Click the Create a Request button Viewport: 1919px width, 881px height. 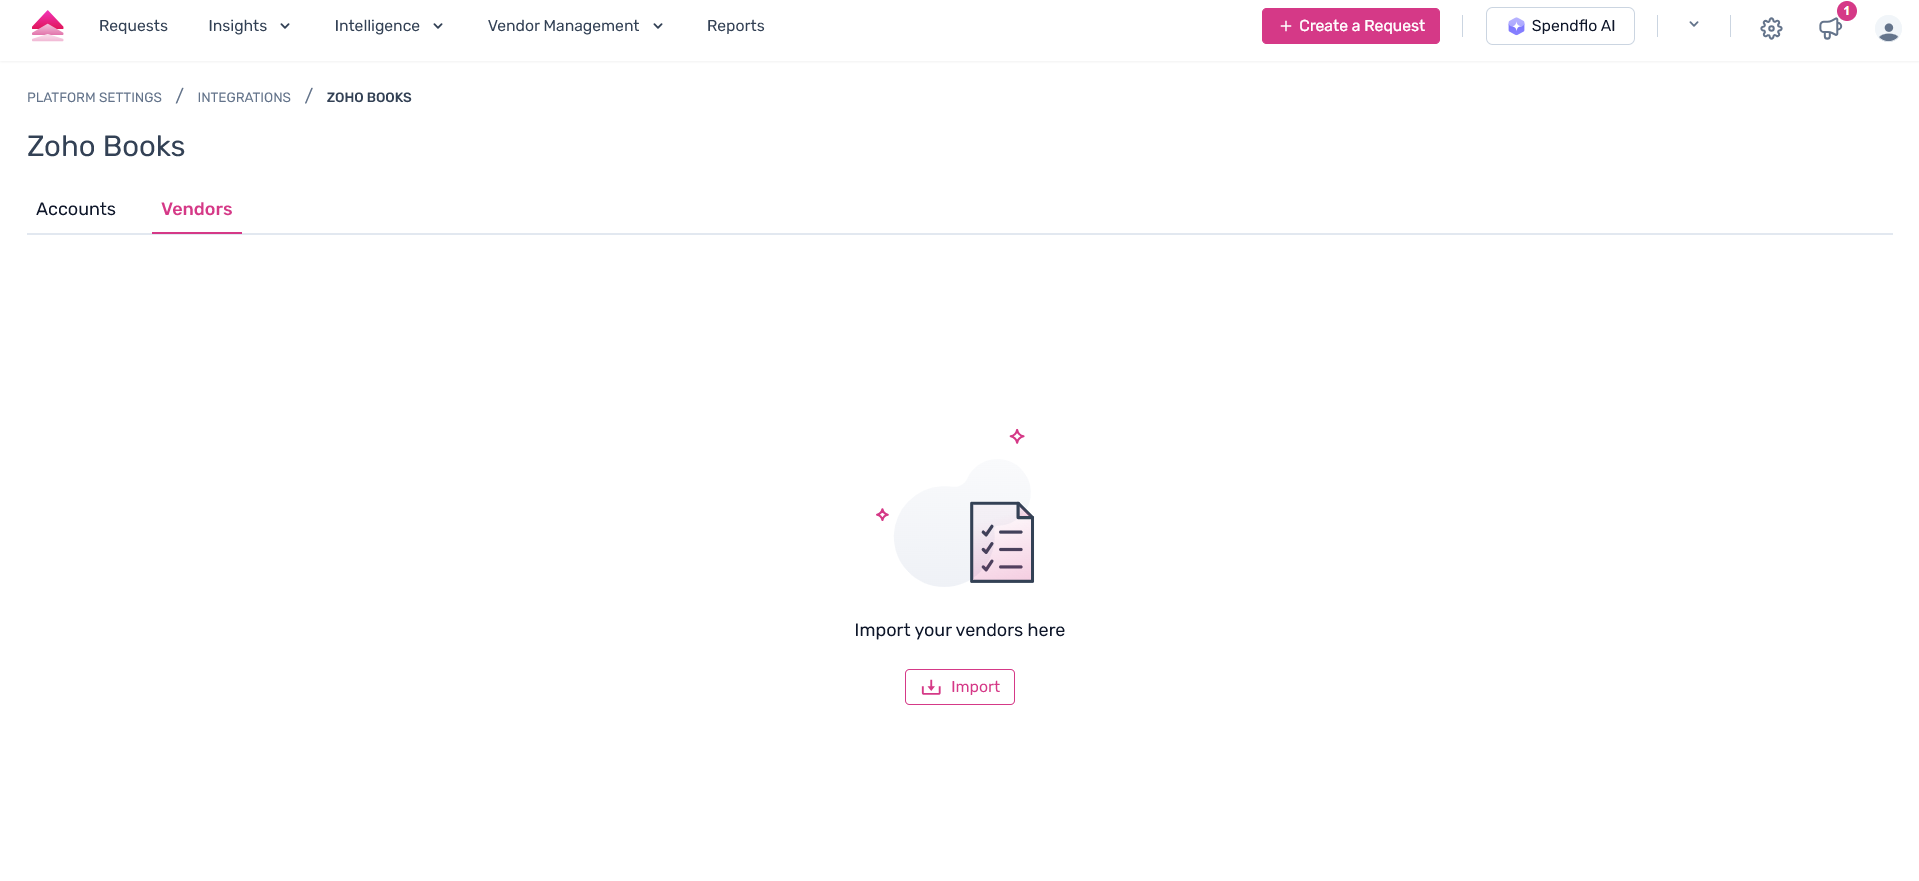(1350, 26)
